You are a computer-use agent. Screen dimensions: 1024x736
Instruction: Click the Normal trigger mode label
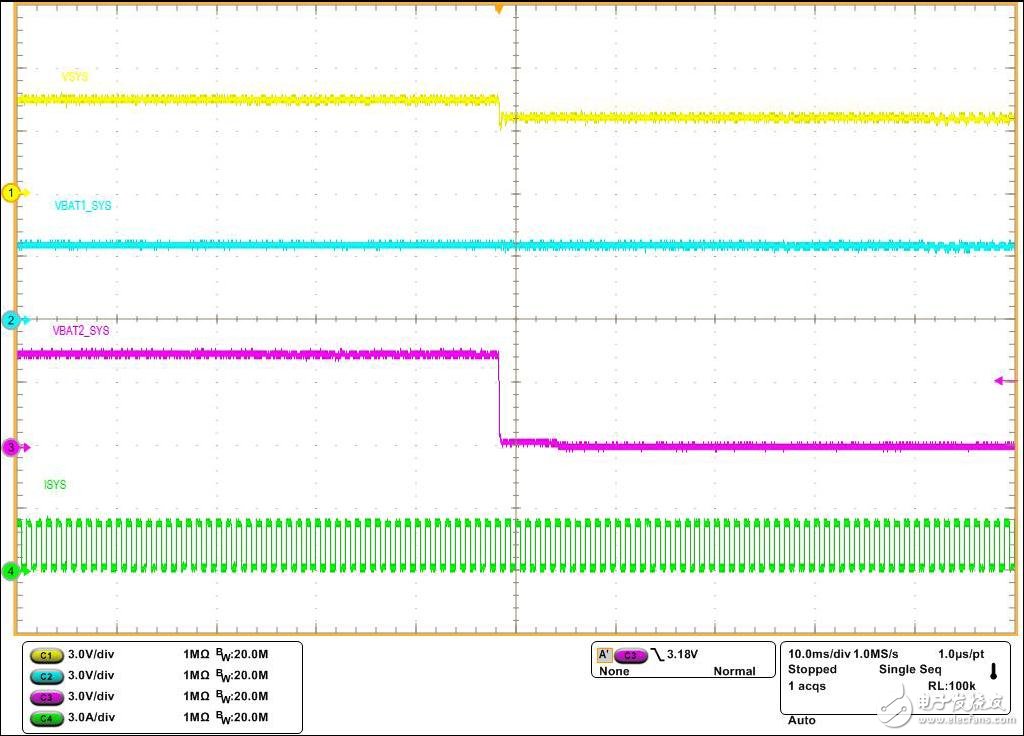pos(734,671)
